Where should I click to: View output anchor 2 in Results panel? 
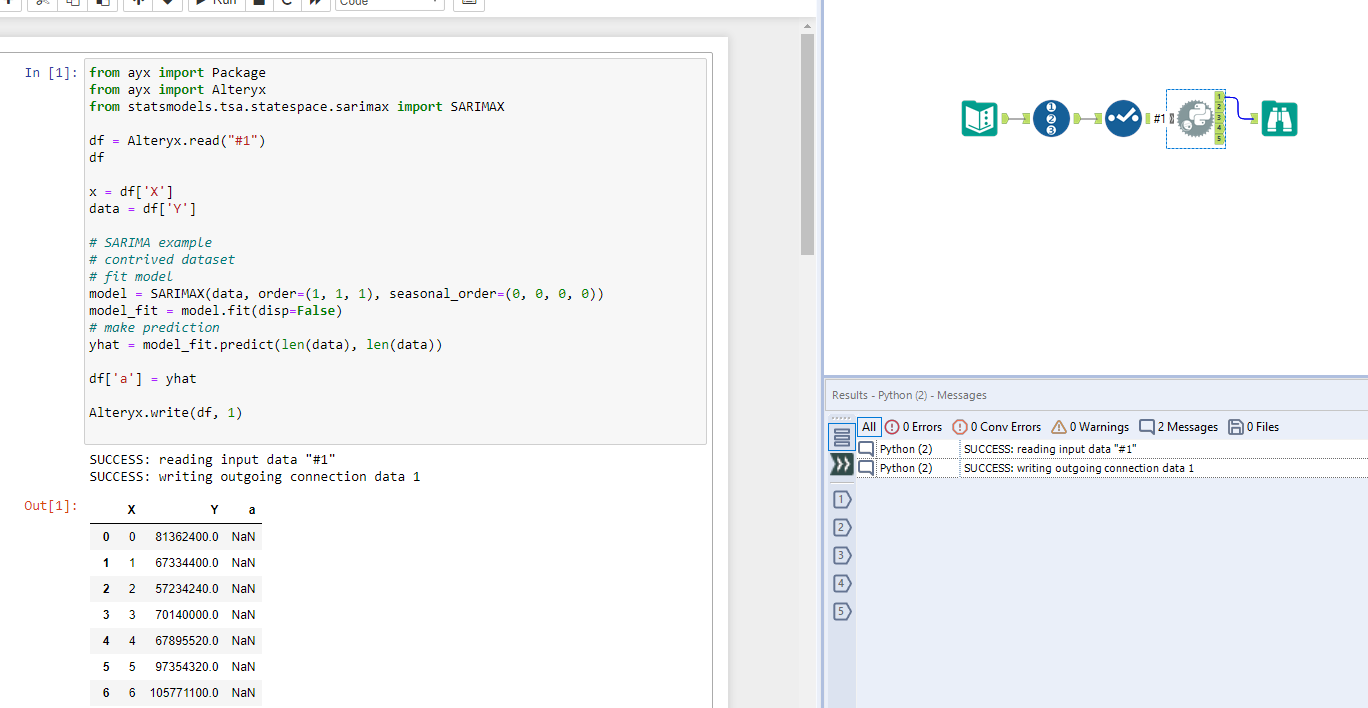click(x=842, y=527)
